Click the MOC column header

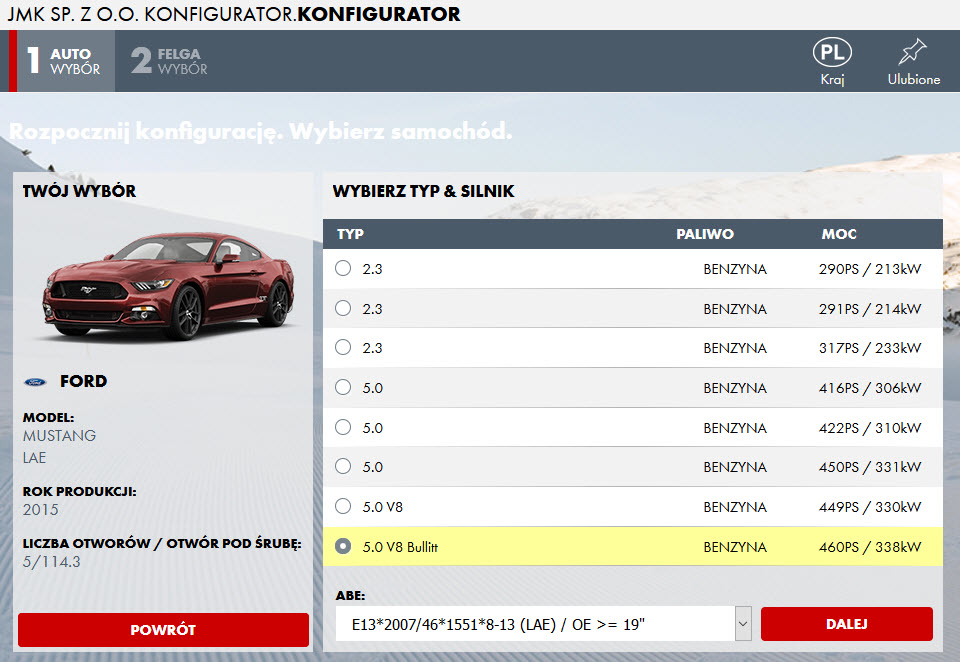pyautogui.click(x=839, y=234)
